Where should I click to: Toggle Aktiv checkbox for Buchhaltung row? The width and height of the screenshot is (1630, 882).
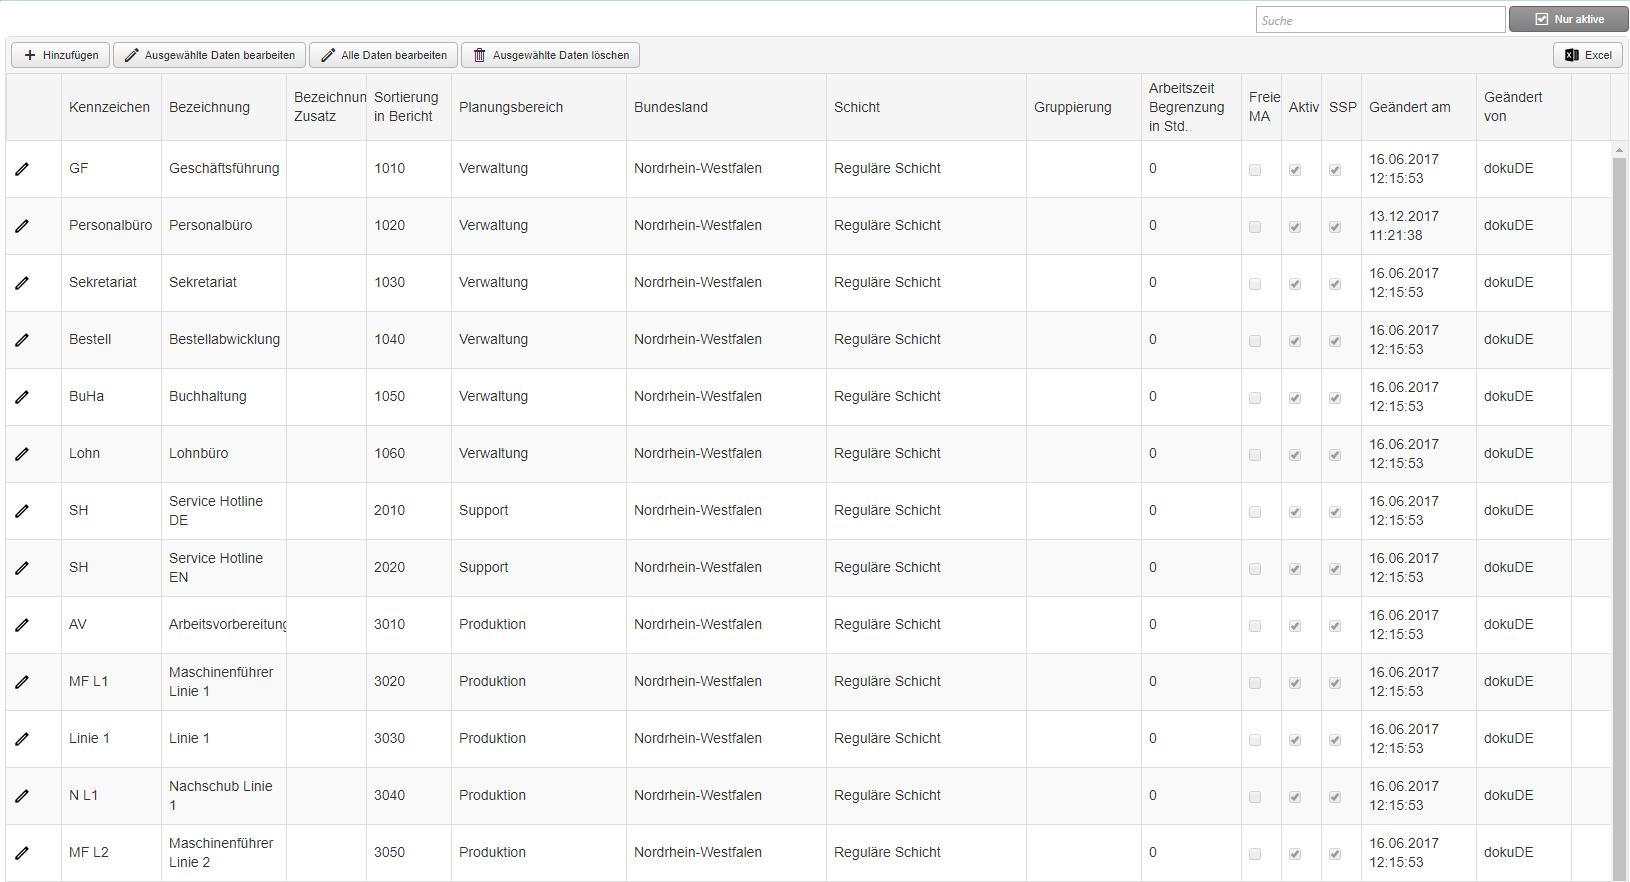1295,398
